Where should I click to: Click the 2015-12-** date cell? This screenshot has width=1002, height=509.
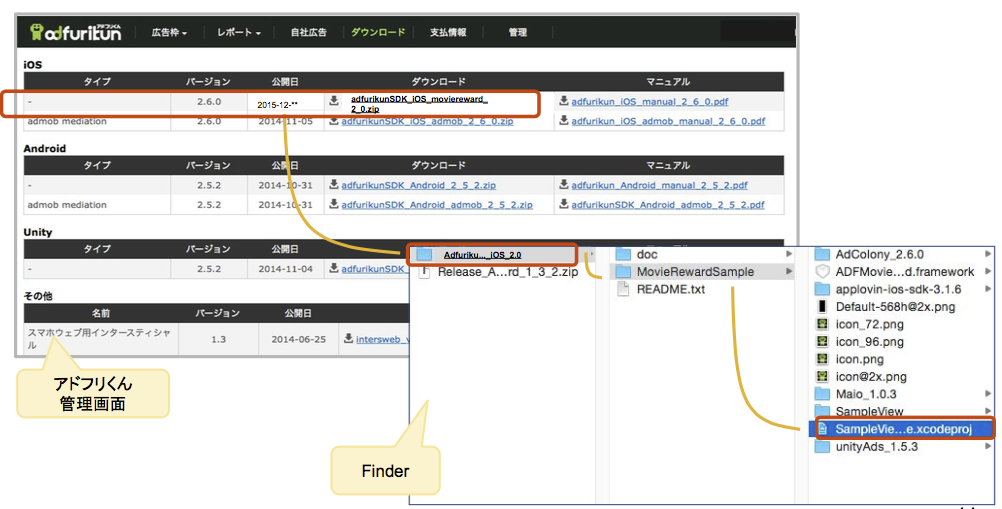click(x=286, y=104)
